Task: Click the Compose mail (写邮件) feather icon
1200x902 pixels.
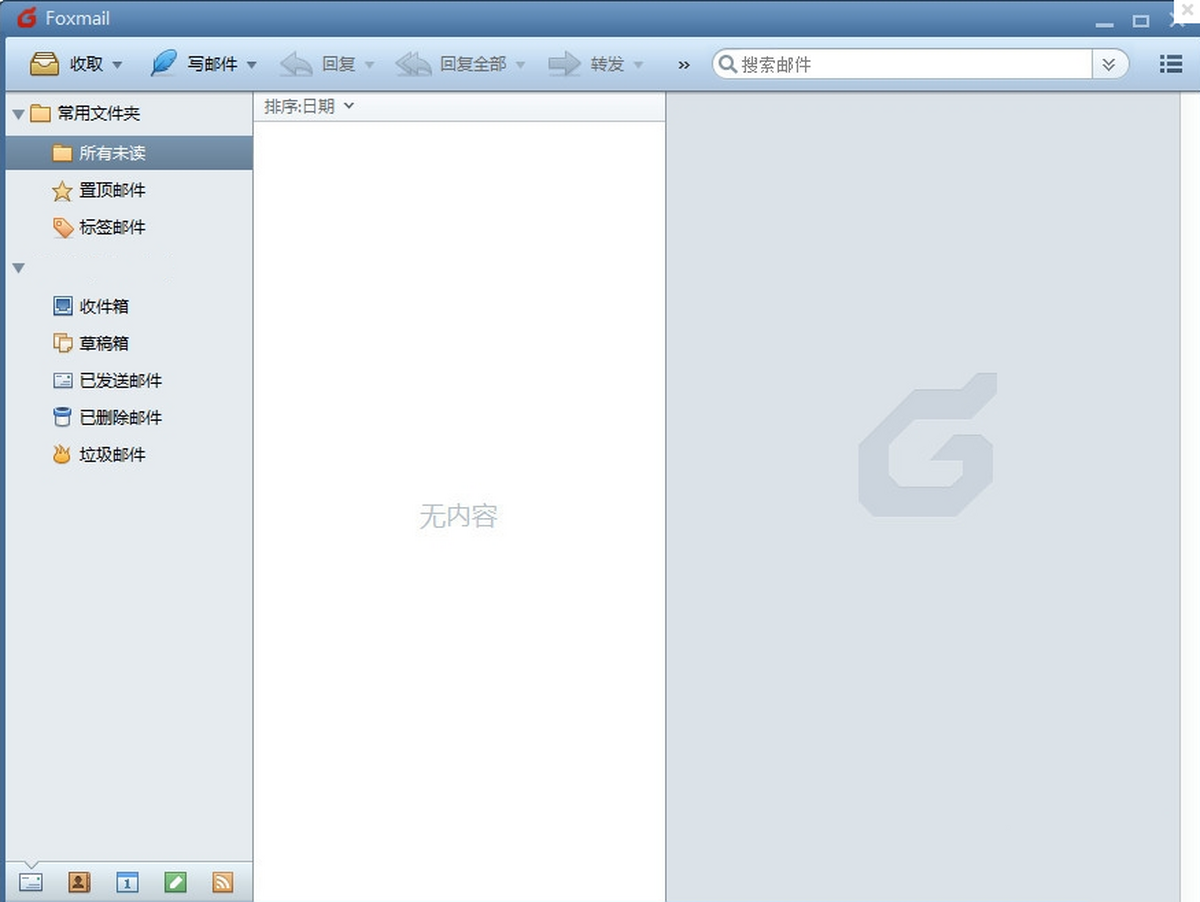Action: 163,64
